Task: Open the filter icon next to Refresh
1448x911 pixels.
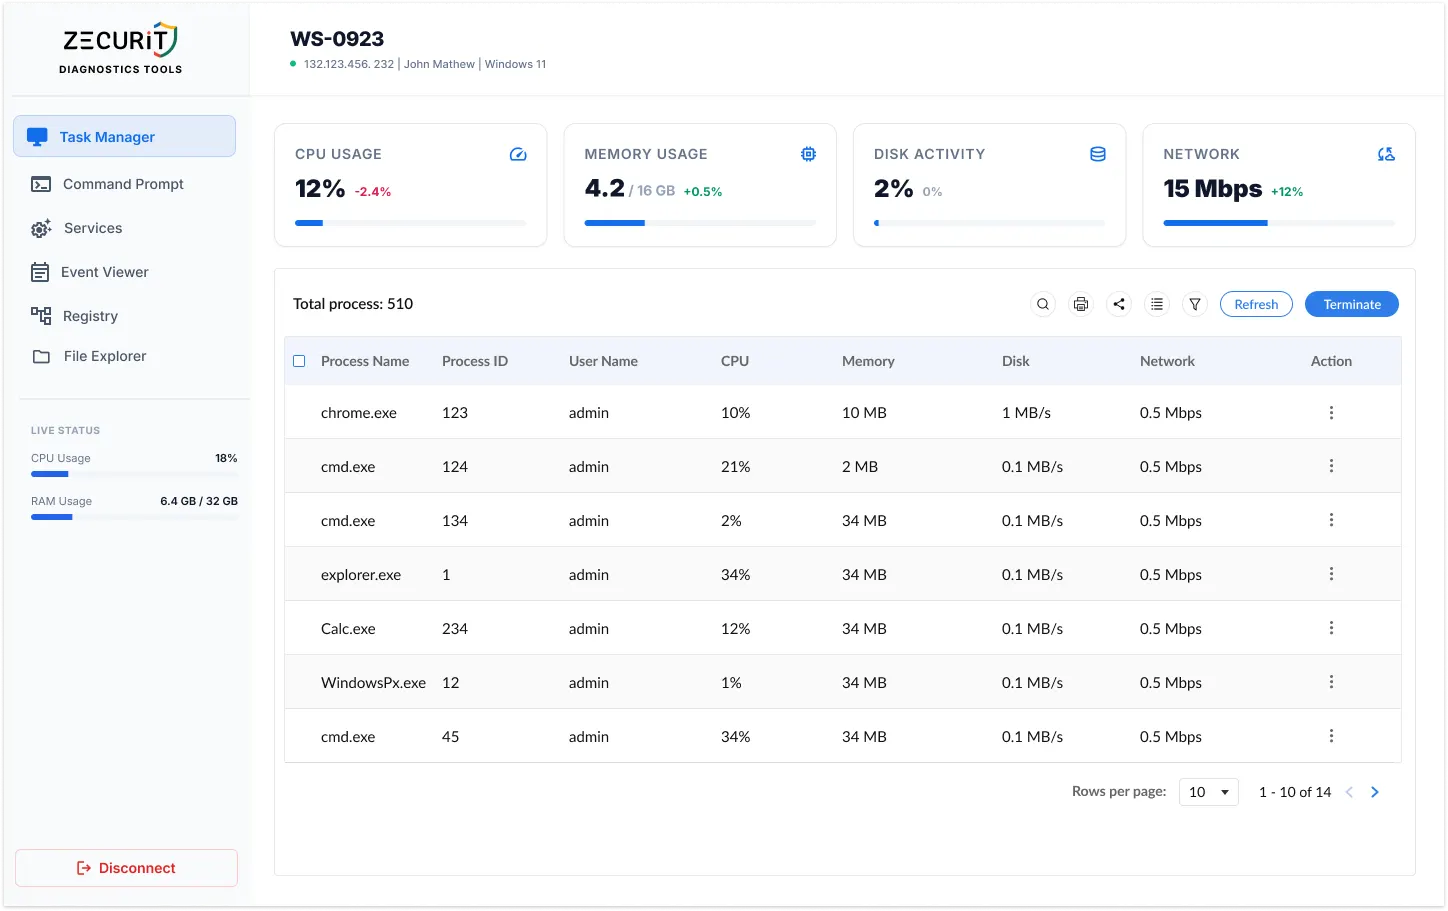Action: point(1195,304)
